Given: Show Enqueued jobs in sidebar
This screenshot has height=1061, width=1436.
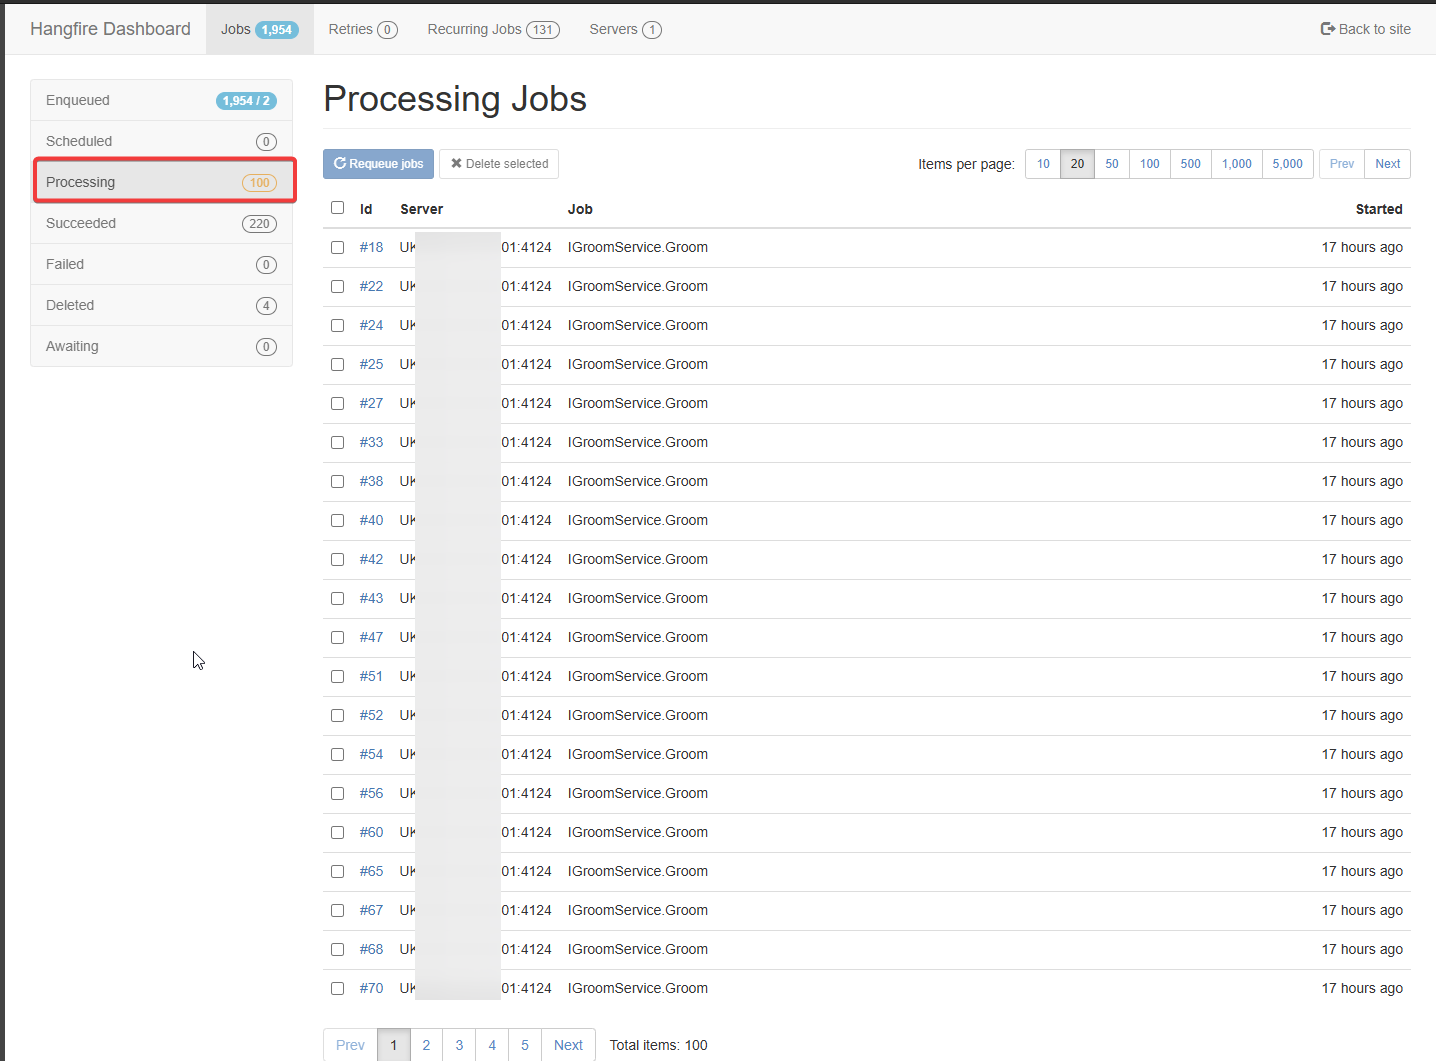Looking at the screenshot, I should (161, 100).
